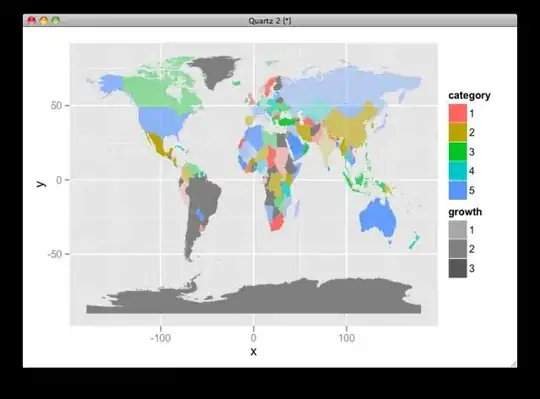Image resolution: width=540 pixels, height=399 pixels.
Task: Click the yellow minimize window button
Action: [44, 21]
